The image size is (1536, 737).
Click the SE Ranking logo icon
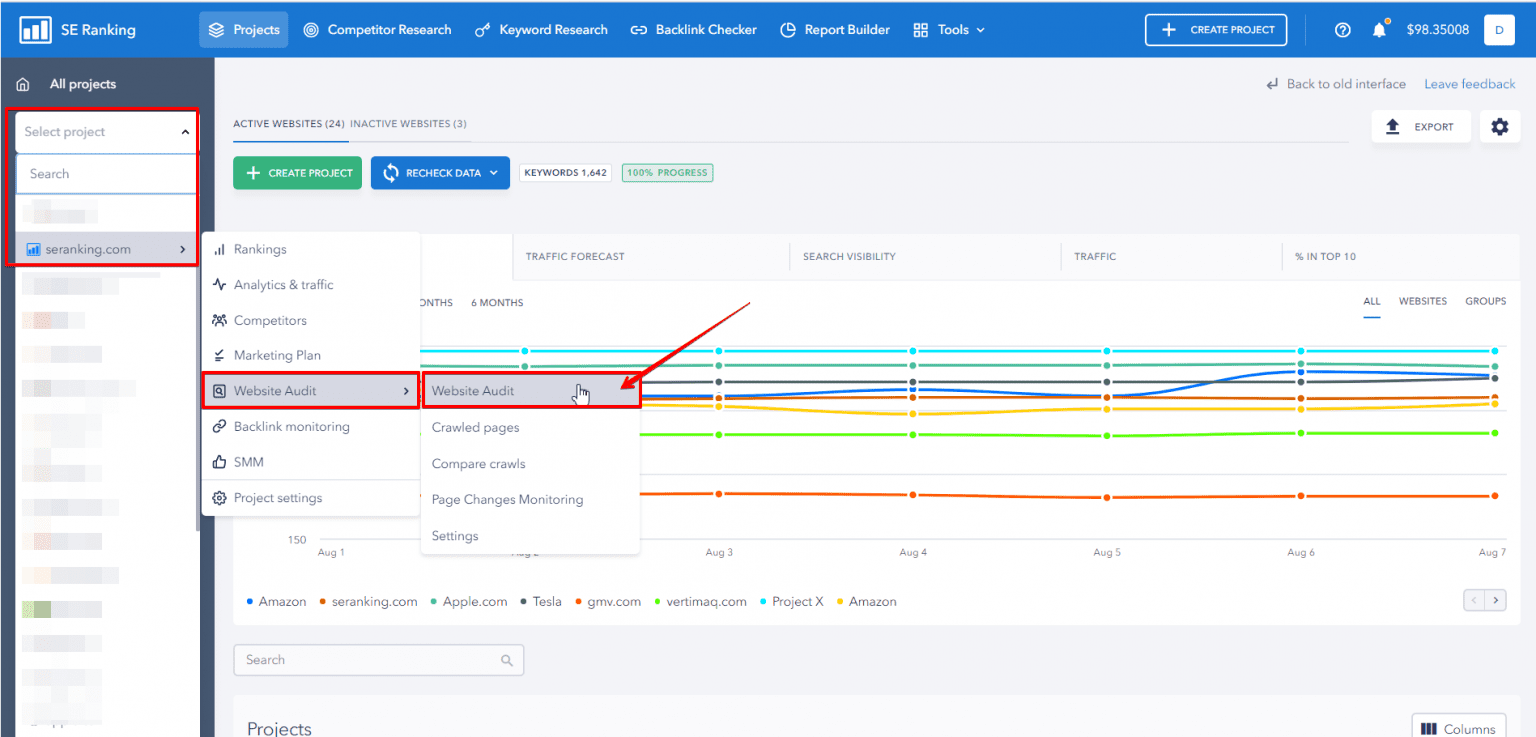(36, 30)
